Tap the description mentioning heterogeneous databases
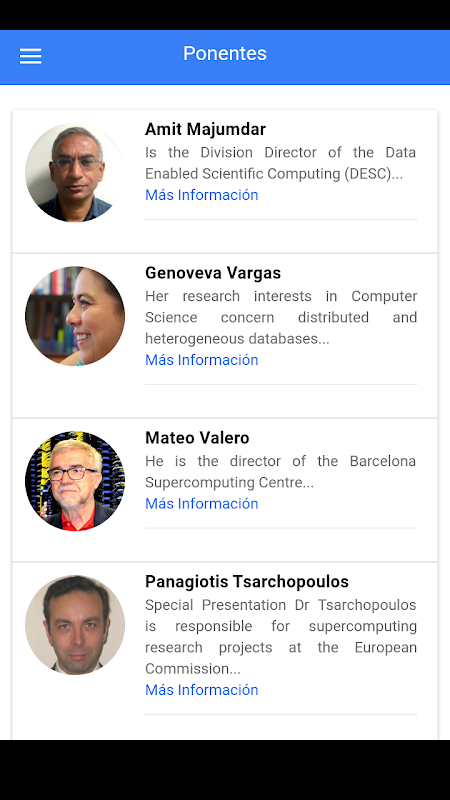The width and height of the screenshot is (450, 800). [281, 317]
